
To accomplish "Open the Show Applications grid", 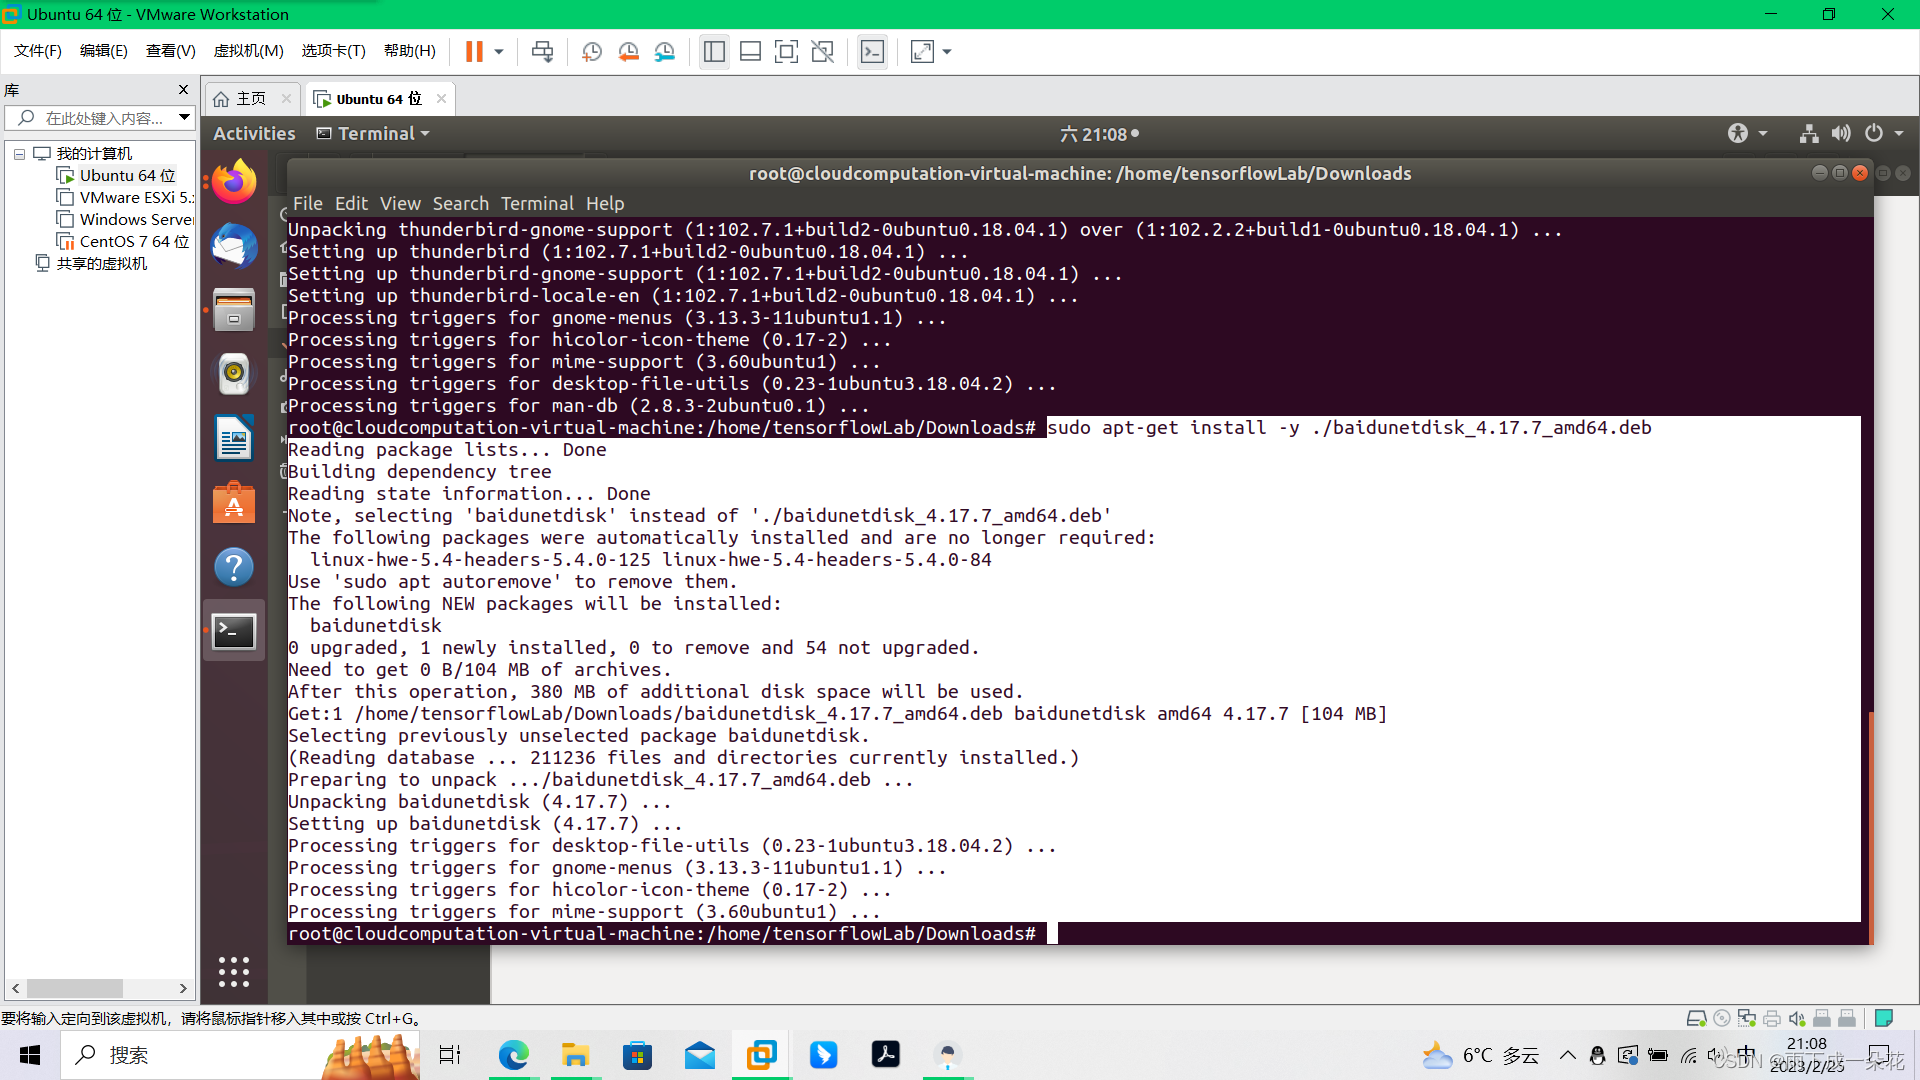I will [234, 971].
